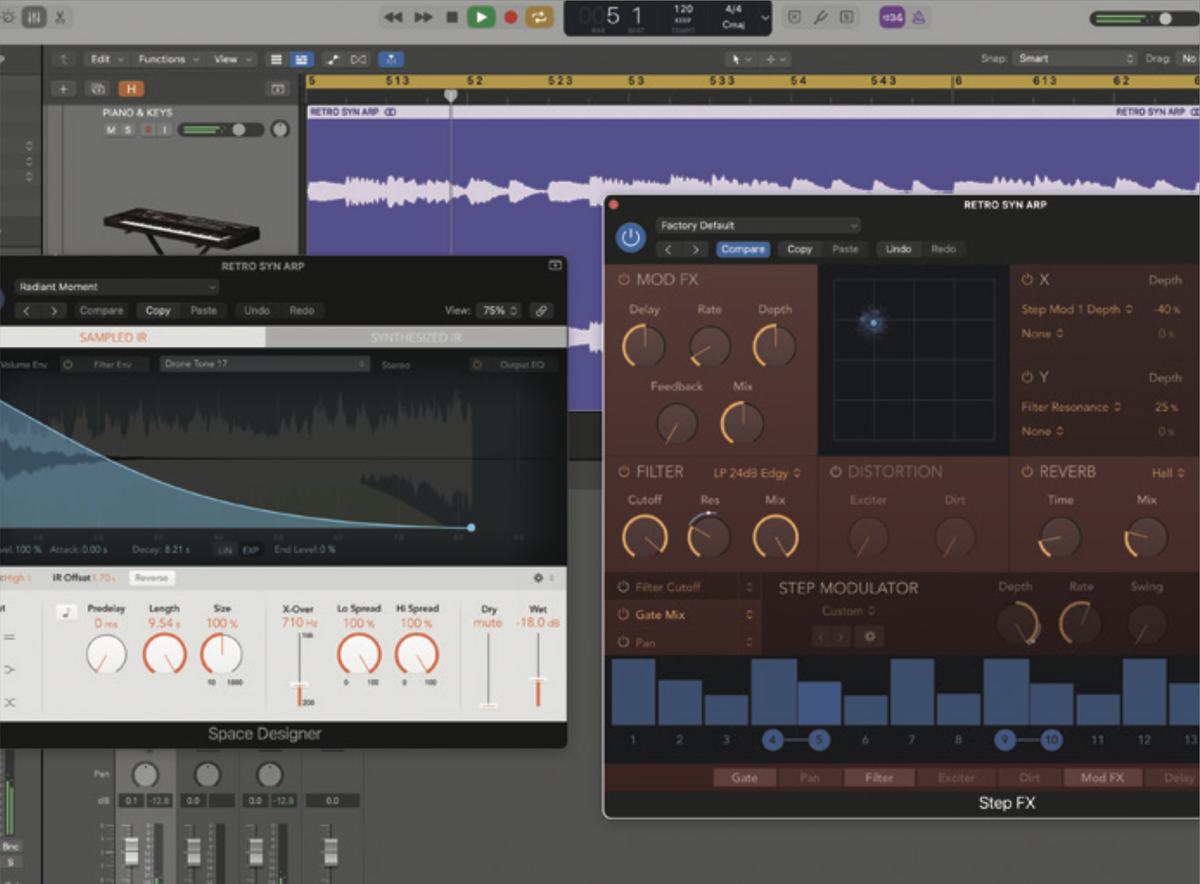Select the scissors tool in the top-left toolbar
The width and height of the screenshot is (1200, 884).
(62, 17)
